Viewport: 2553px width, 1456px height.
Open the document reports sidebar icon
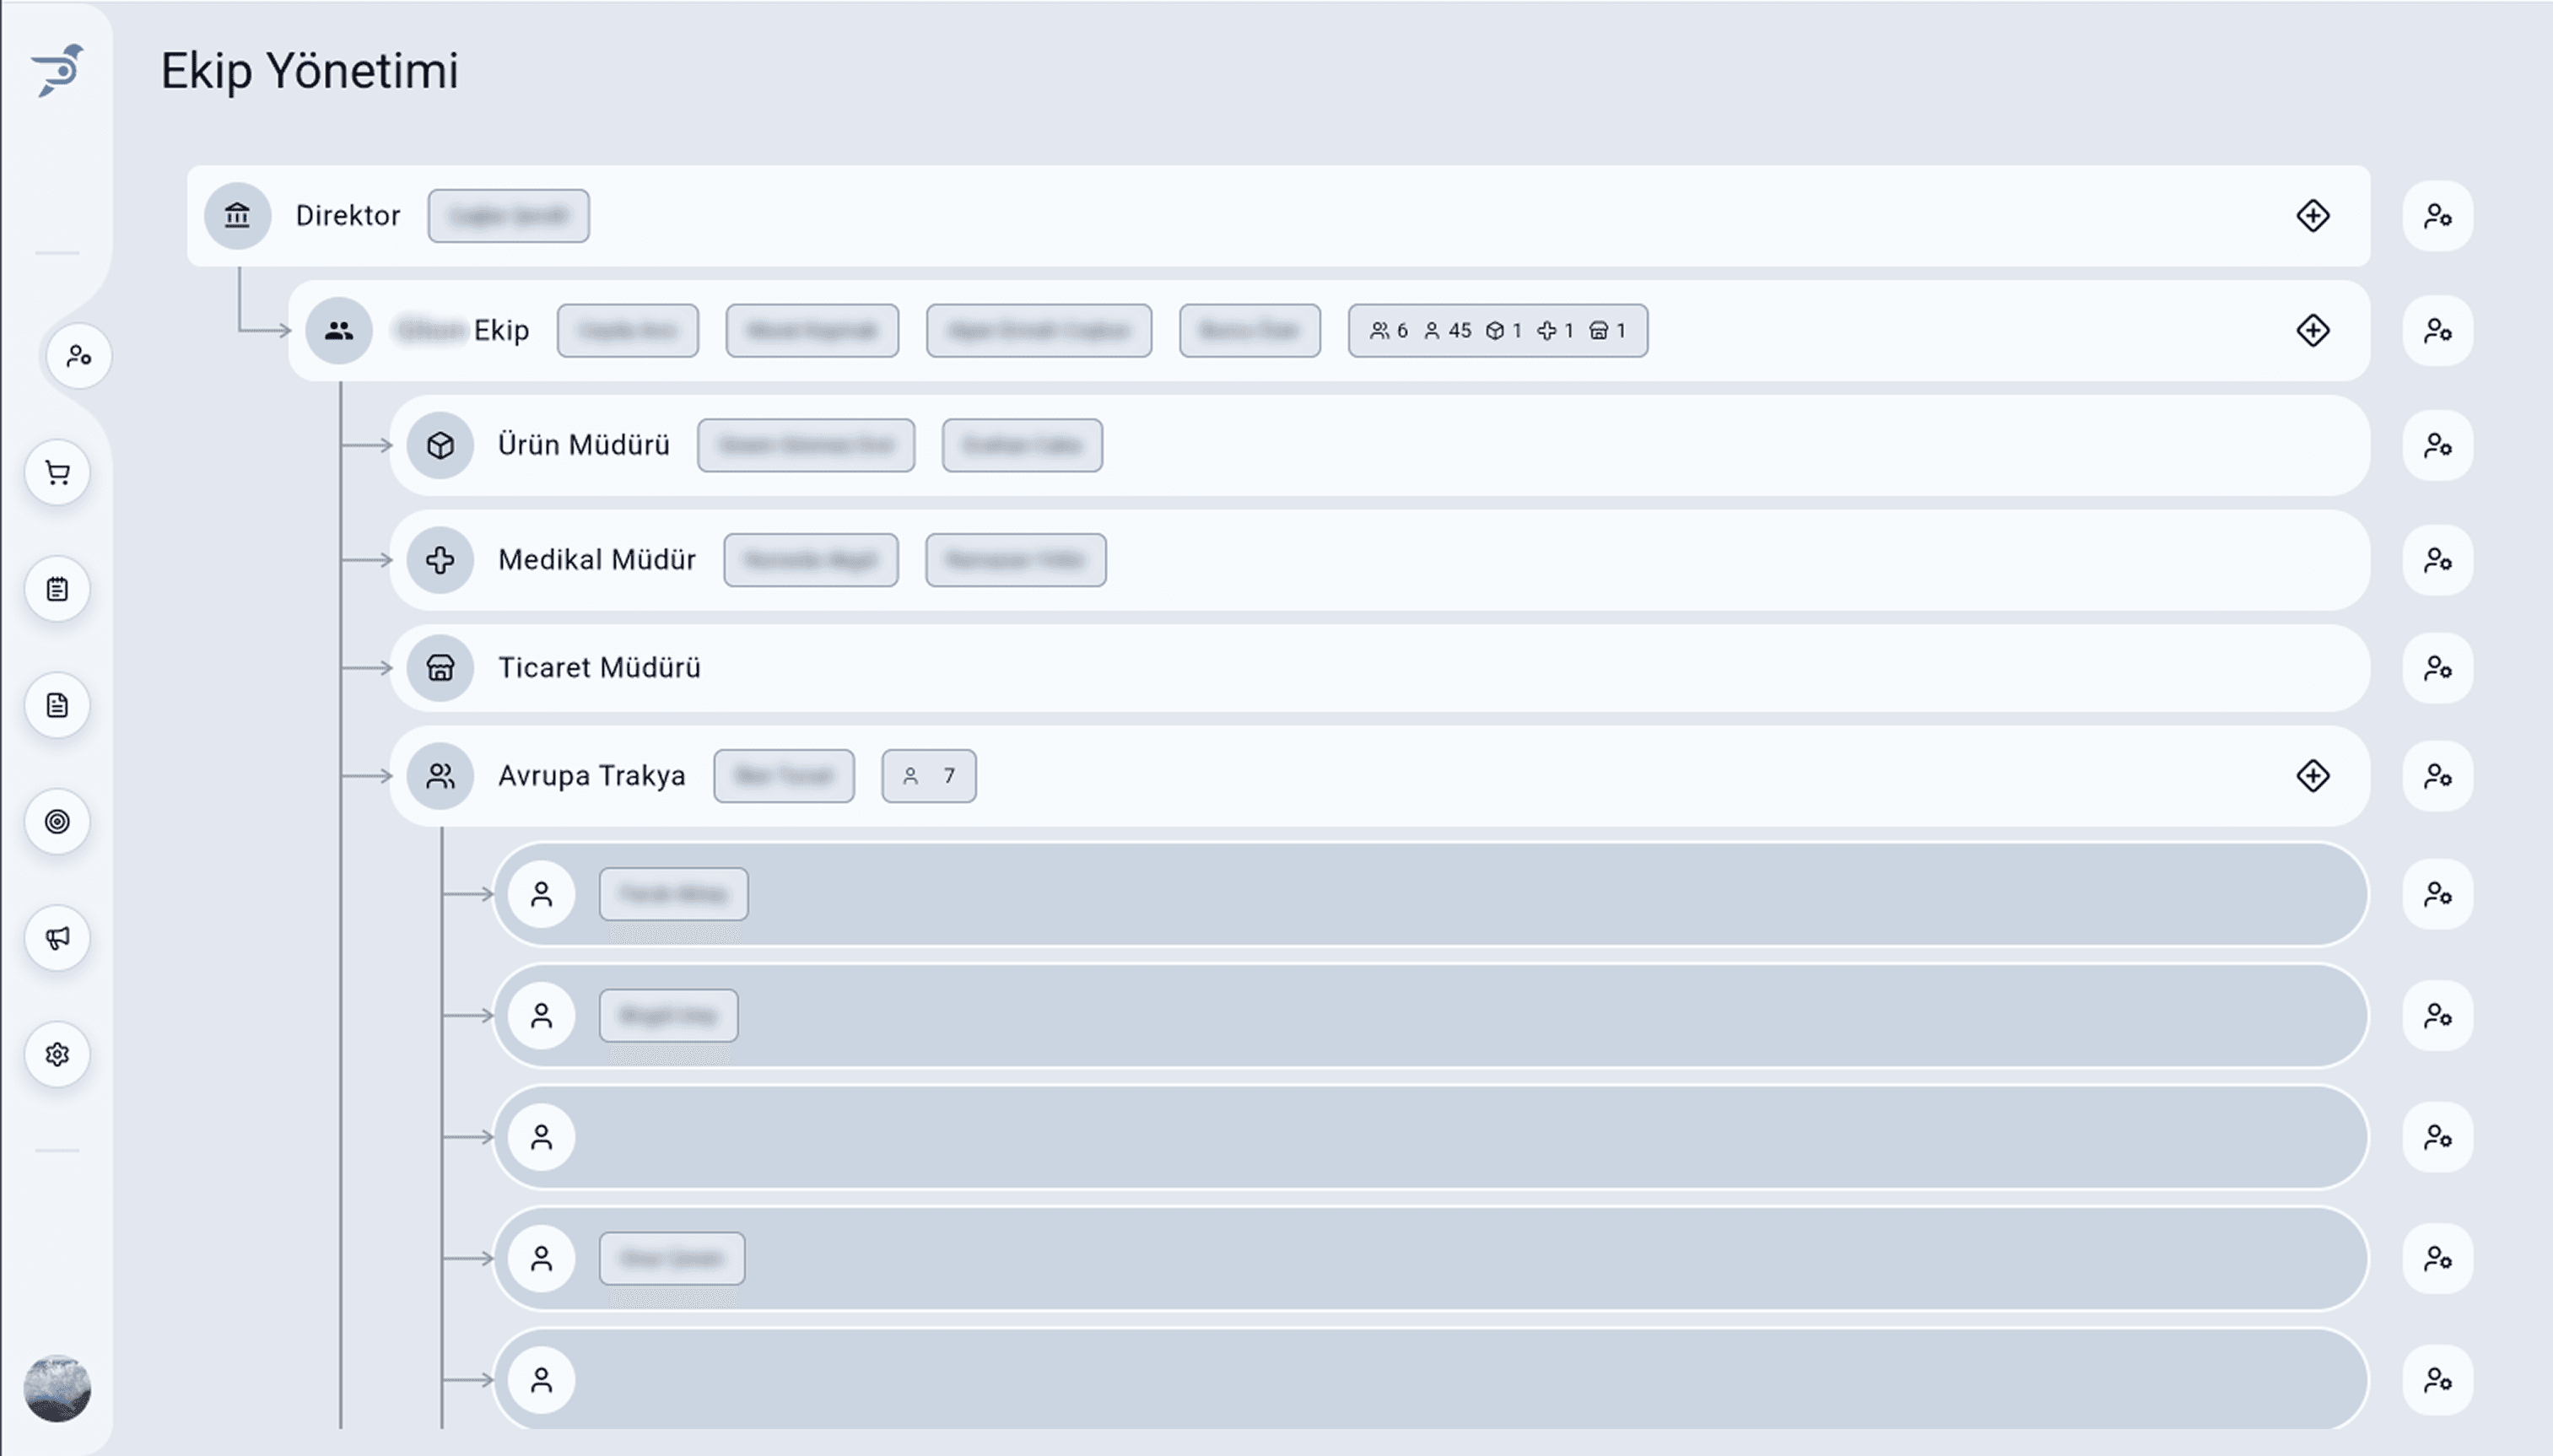tap(57, 706)
